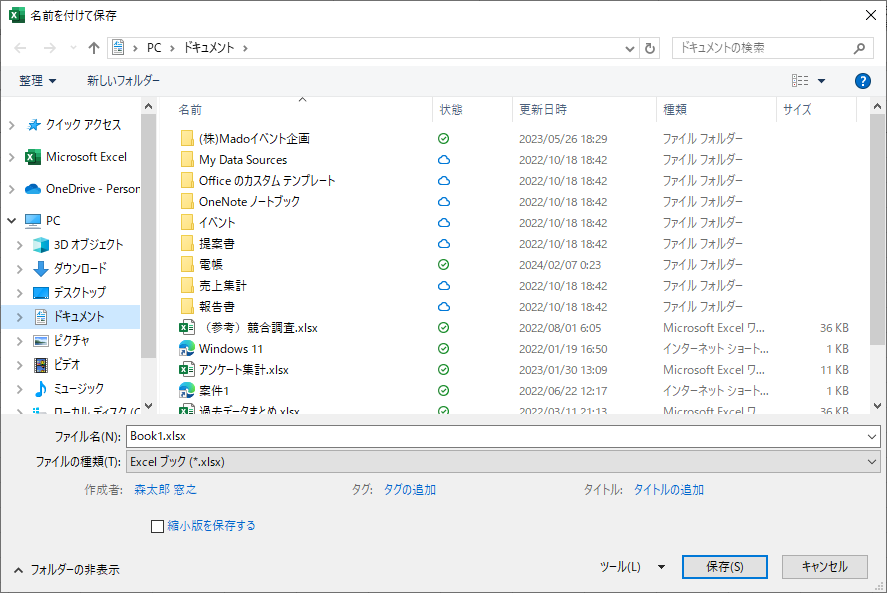Expand the address bar history dropdown

630,49
